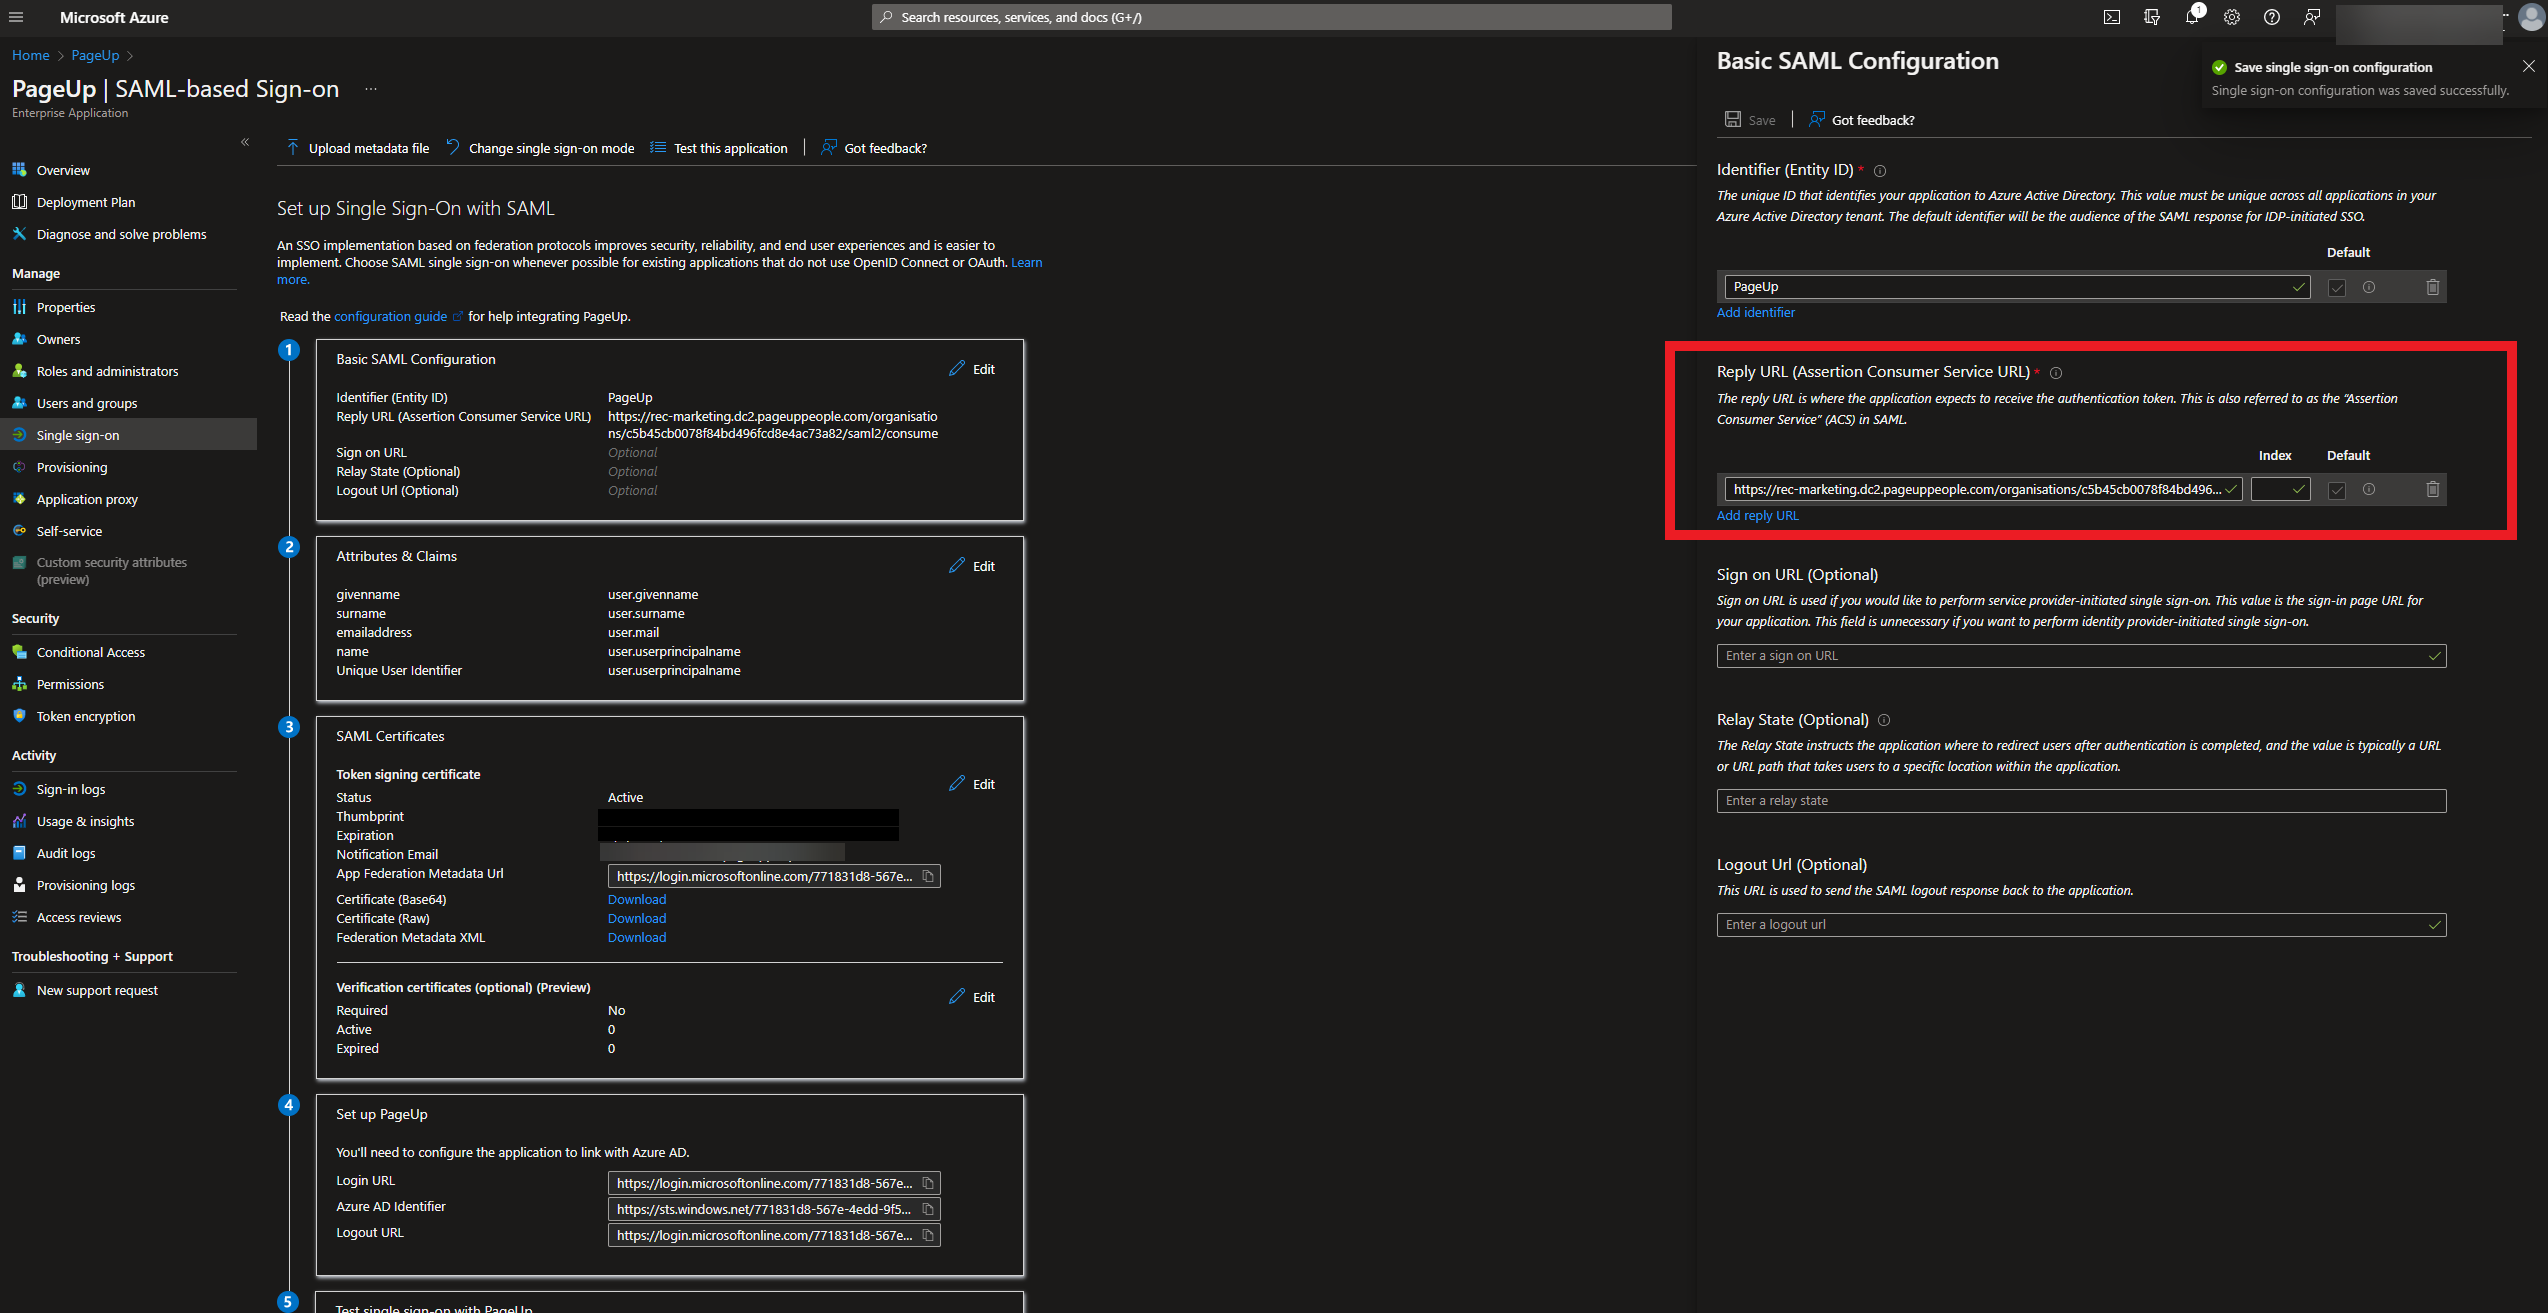Open Conditional Access in sidebar
Screen dimensions: 2548x1313
(90, 652)
